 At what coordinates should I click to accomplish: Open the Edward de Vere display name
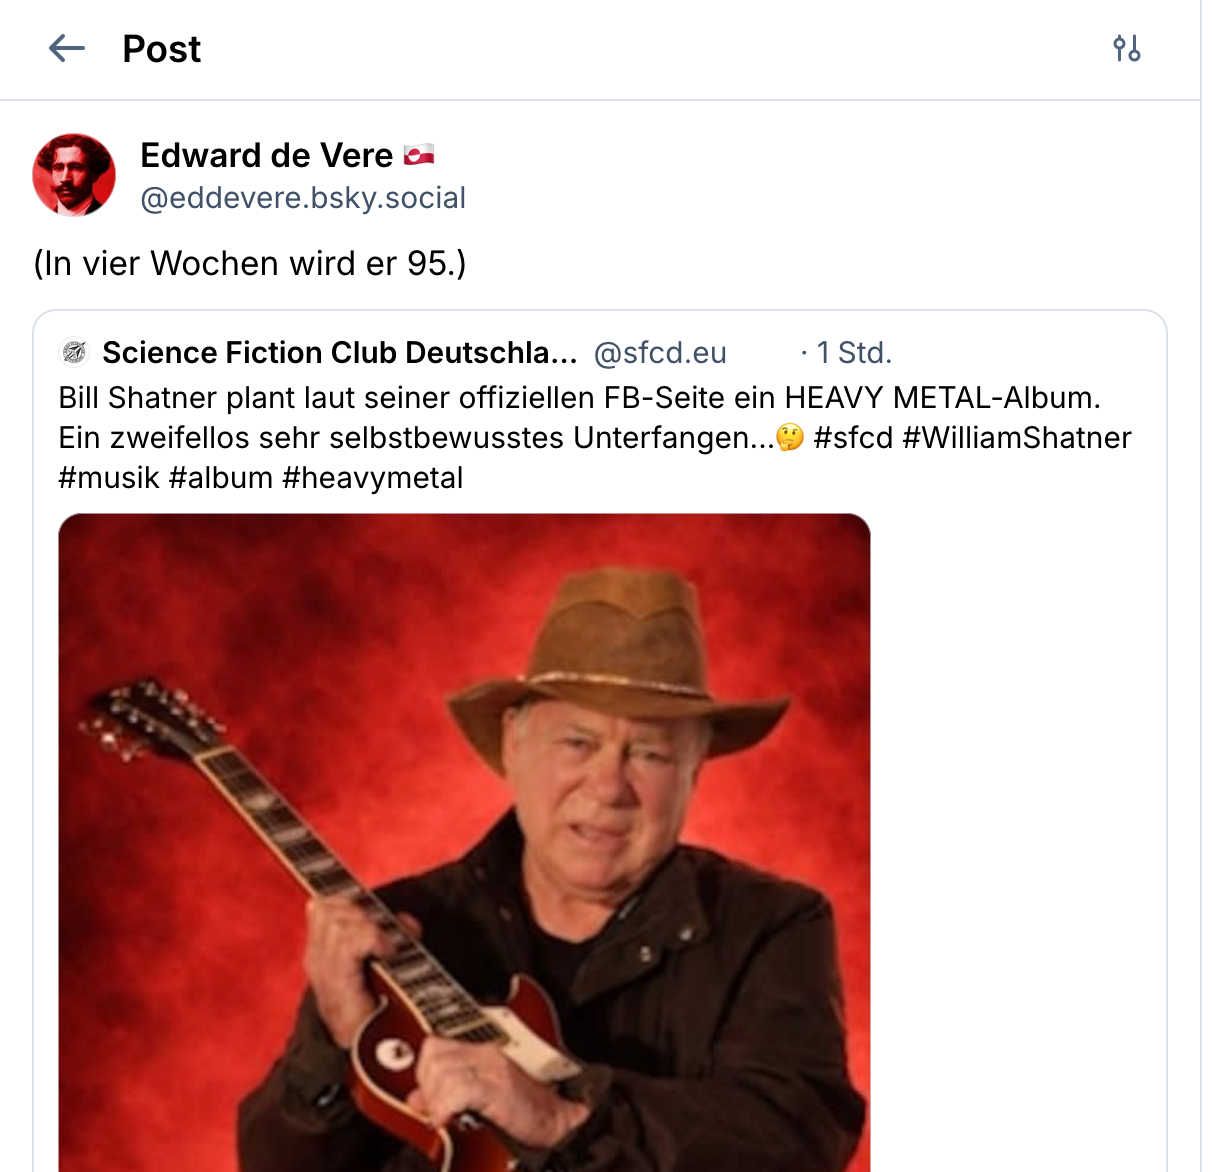pos(266,155)
